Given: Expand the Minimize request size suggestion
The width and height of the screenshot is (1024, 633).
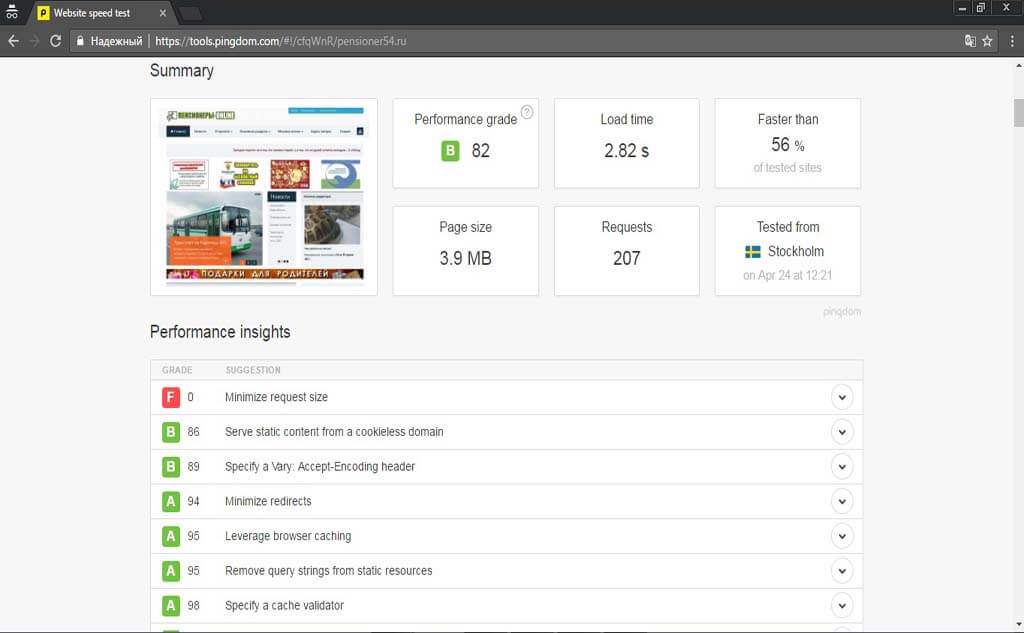Looking at the screenshot, I should pos(842,397).
